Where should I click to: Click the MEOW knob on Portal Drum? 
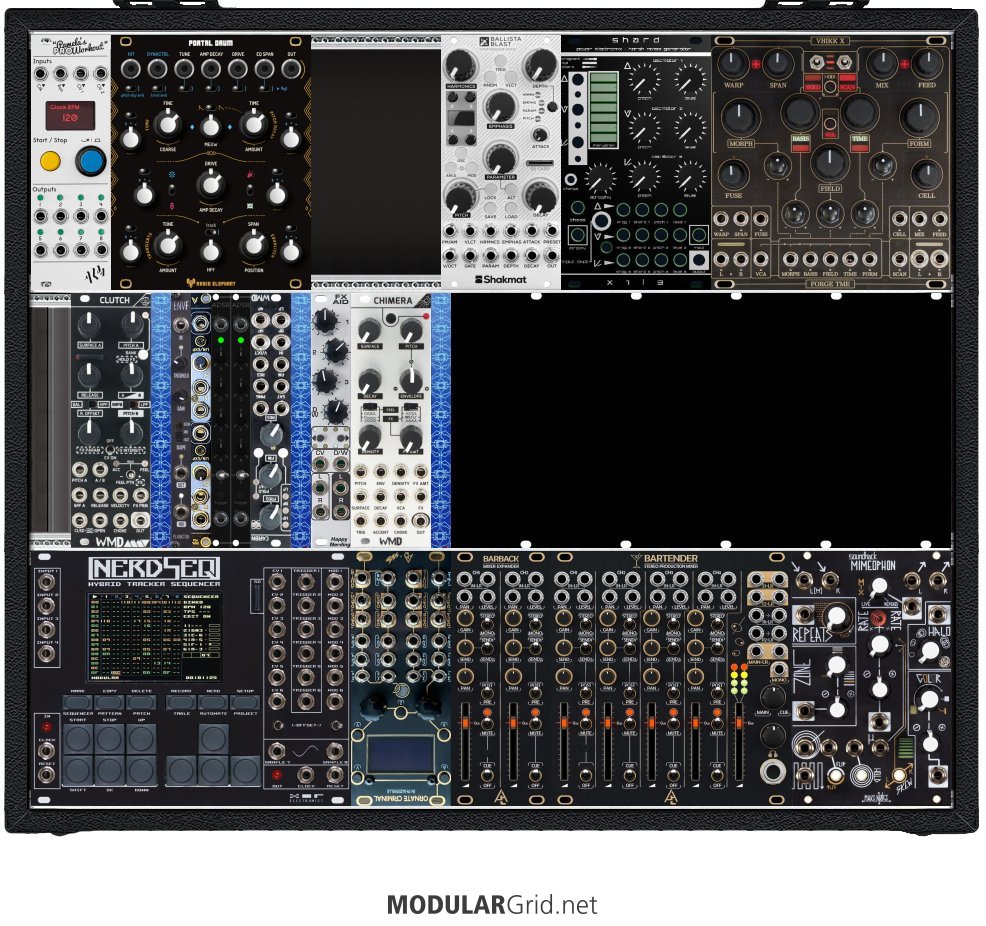[x=210, y=127]
